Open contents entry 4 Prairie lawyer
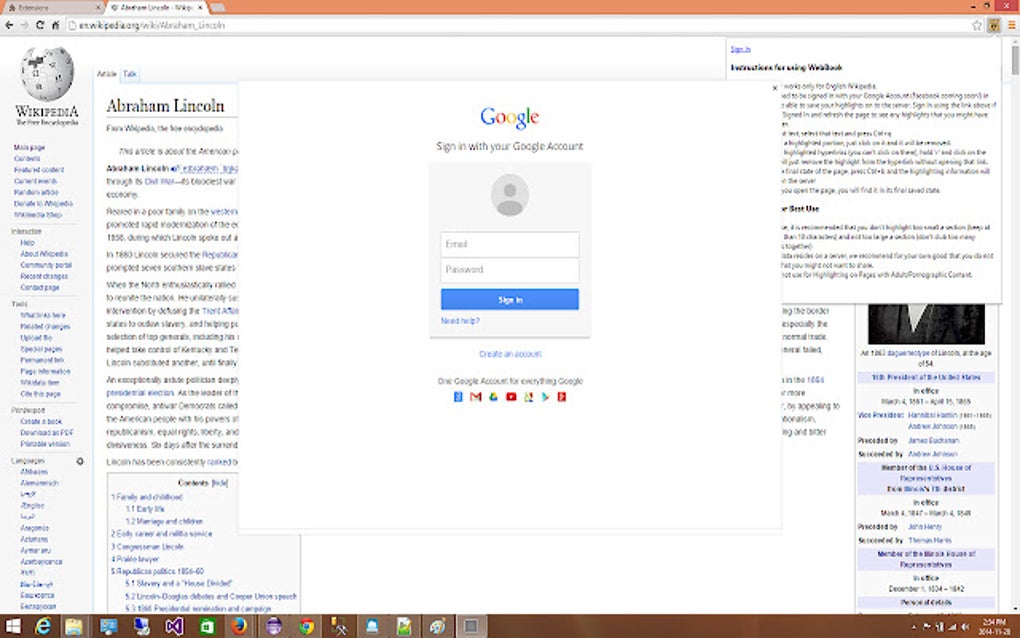This screenshot has width=1020, height=638. (135, 559)
